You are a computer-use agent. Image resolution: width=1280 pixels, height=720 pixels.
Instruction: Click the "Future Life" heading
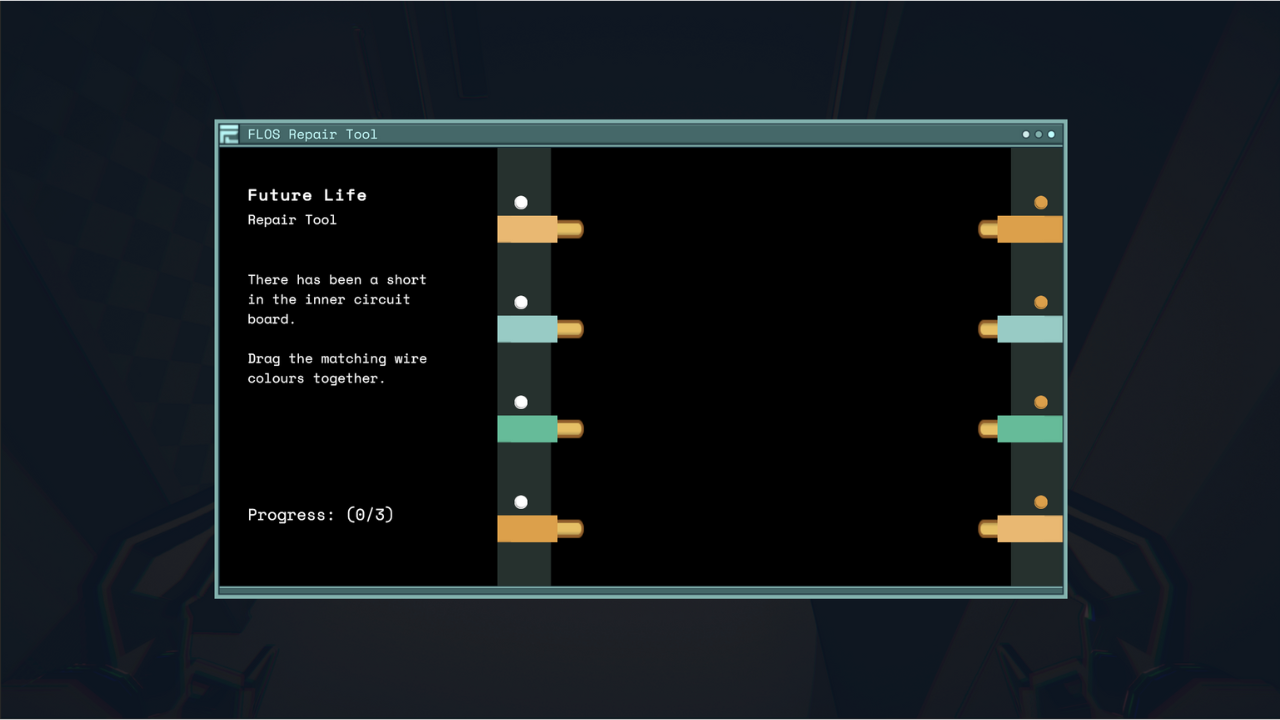tap(307, 195)
